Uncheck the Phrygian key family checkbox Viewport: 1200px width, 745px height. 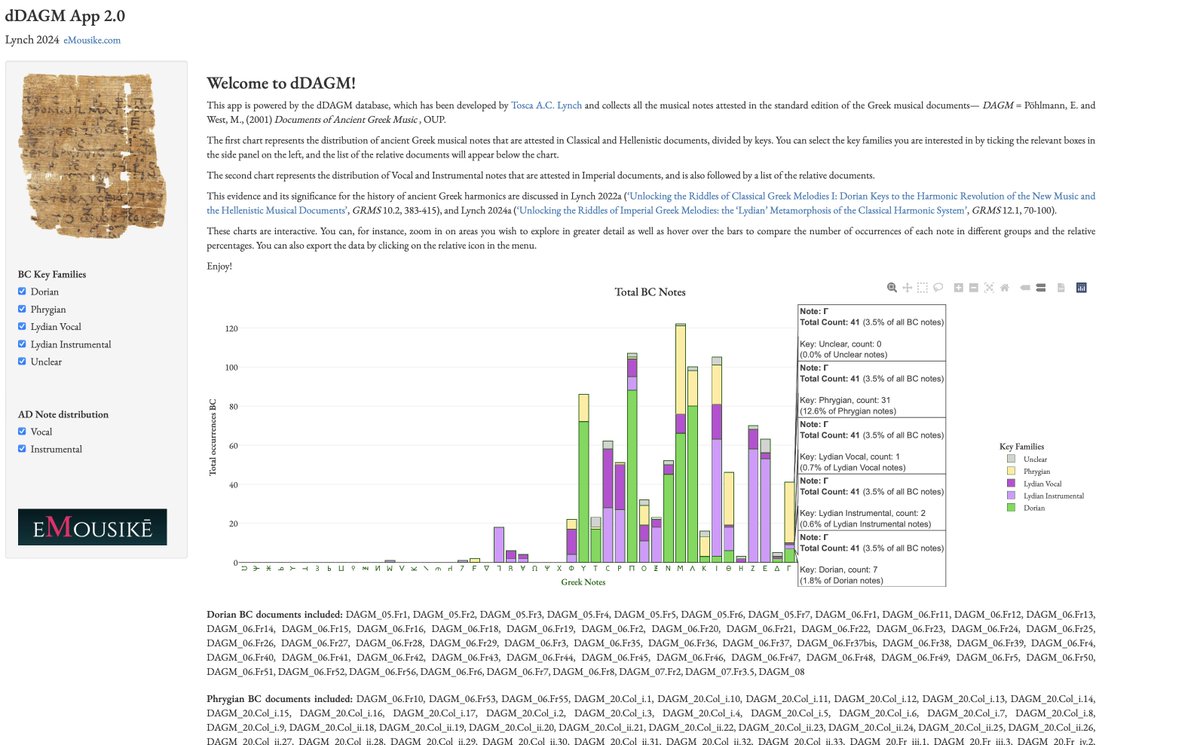click(23, 309)
